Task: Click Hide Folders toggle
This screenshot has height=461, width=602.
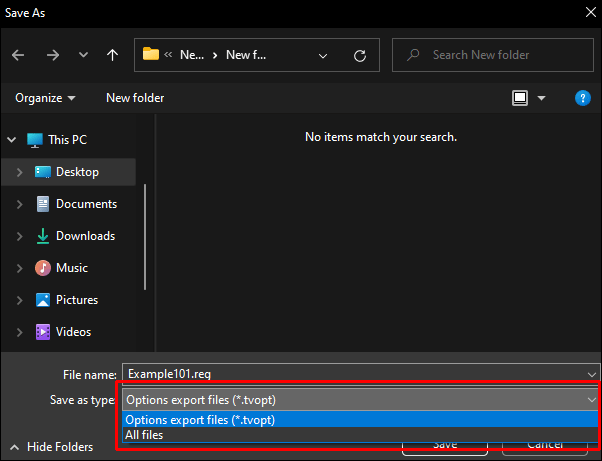Action: [x=52, y=447]
